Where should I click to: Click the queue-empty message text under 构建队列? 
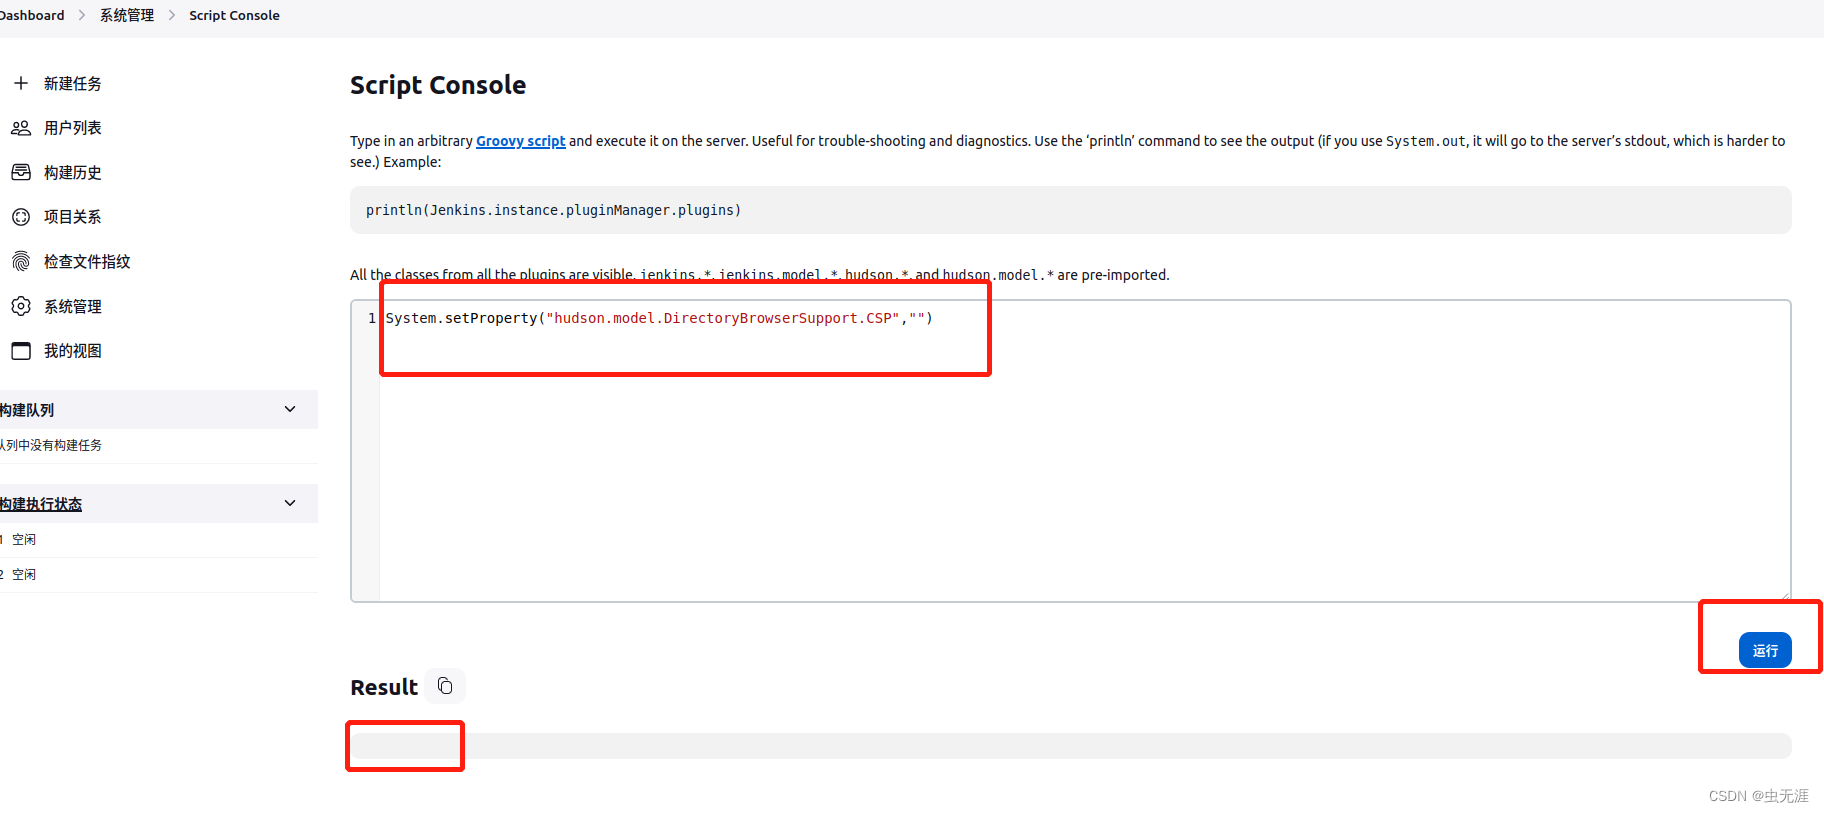pos(51,445)
